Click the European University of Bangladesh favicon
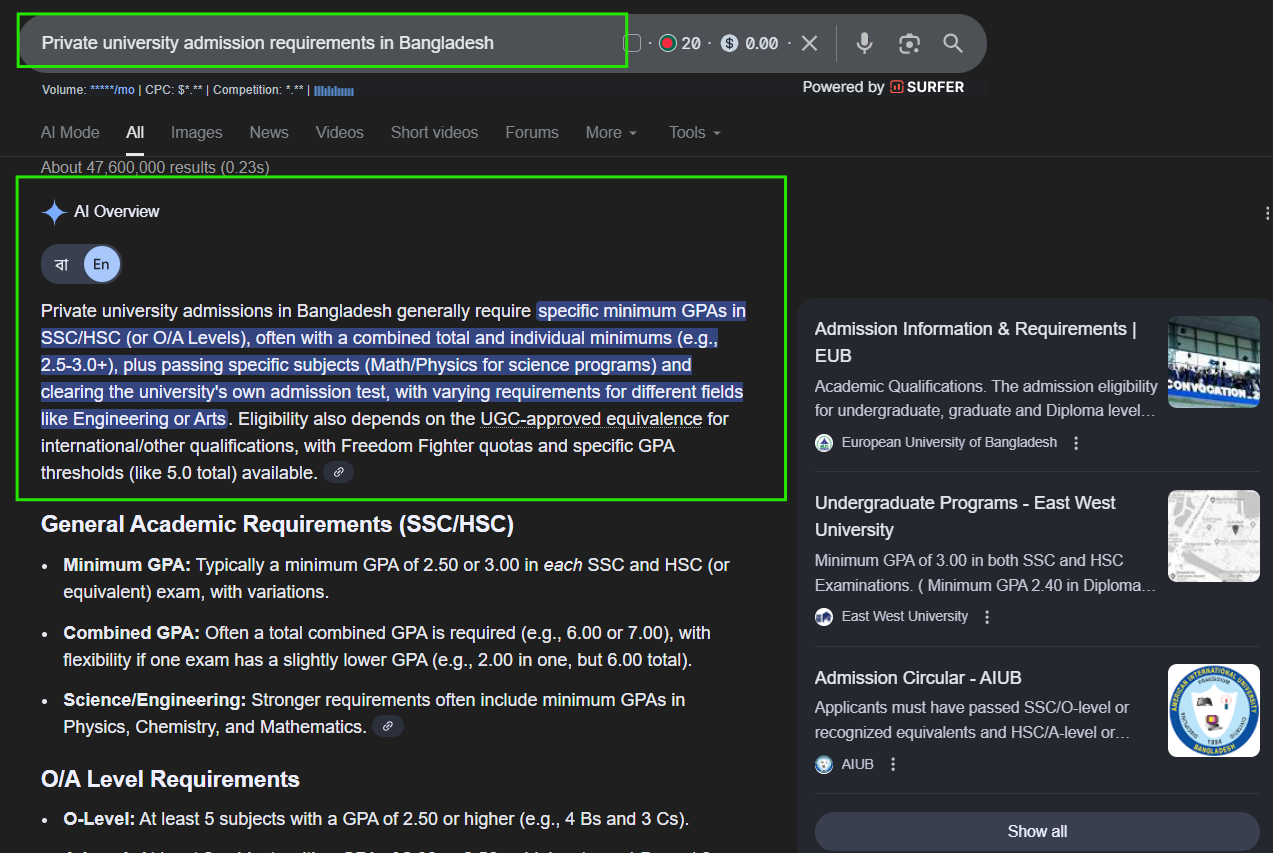 [x=823, y=442]
